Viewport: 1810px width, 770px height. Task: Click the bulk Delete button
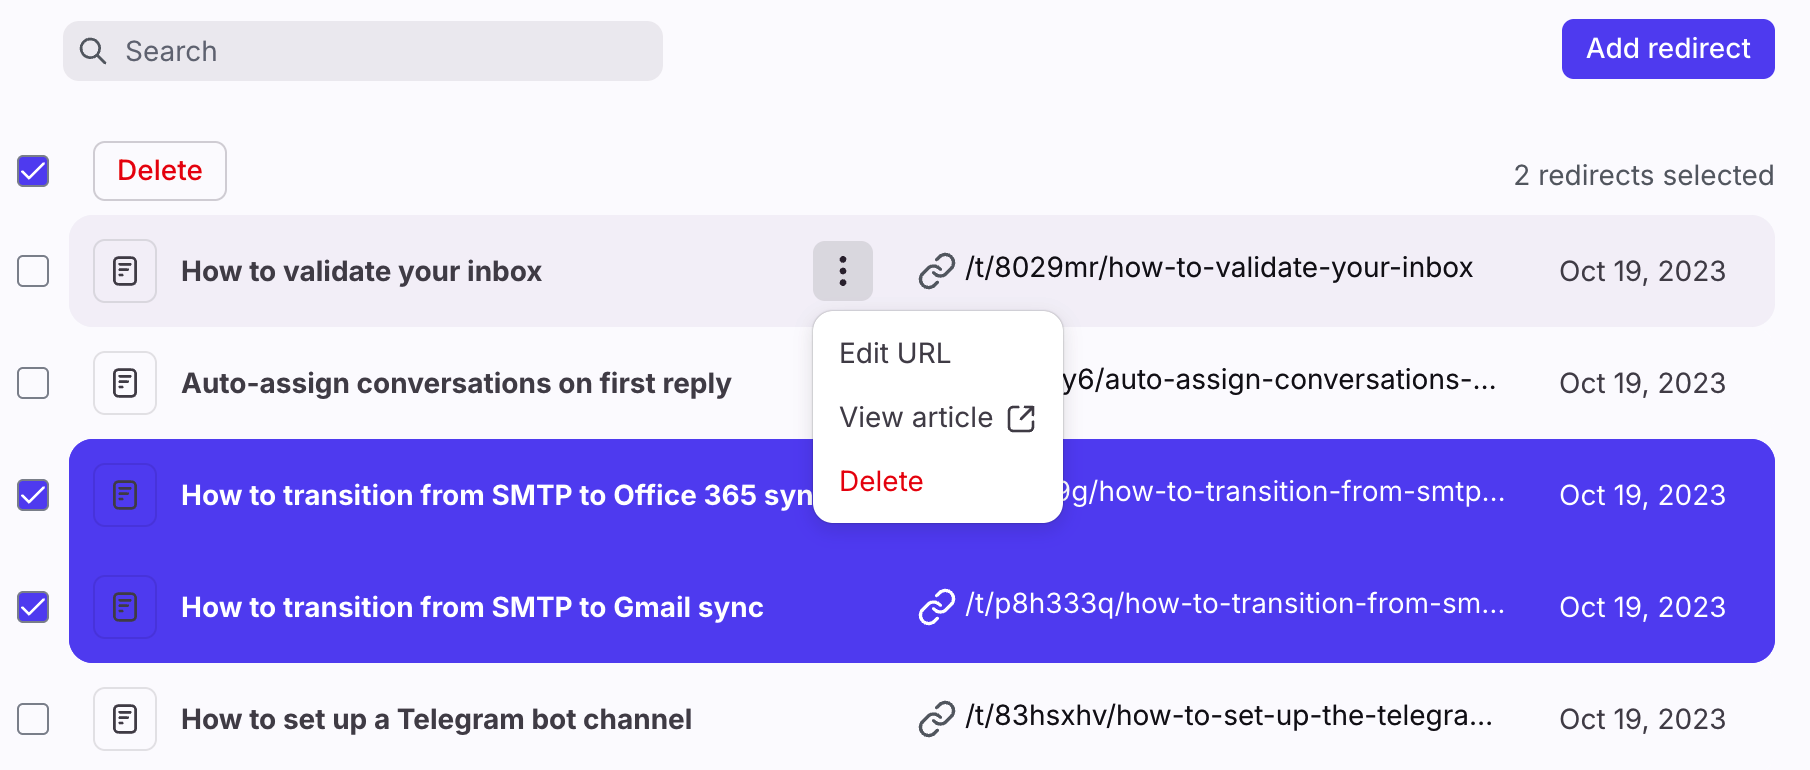160,171
